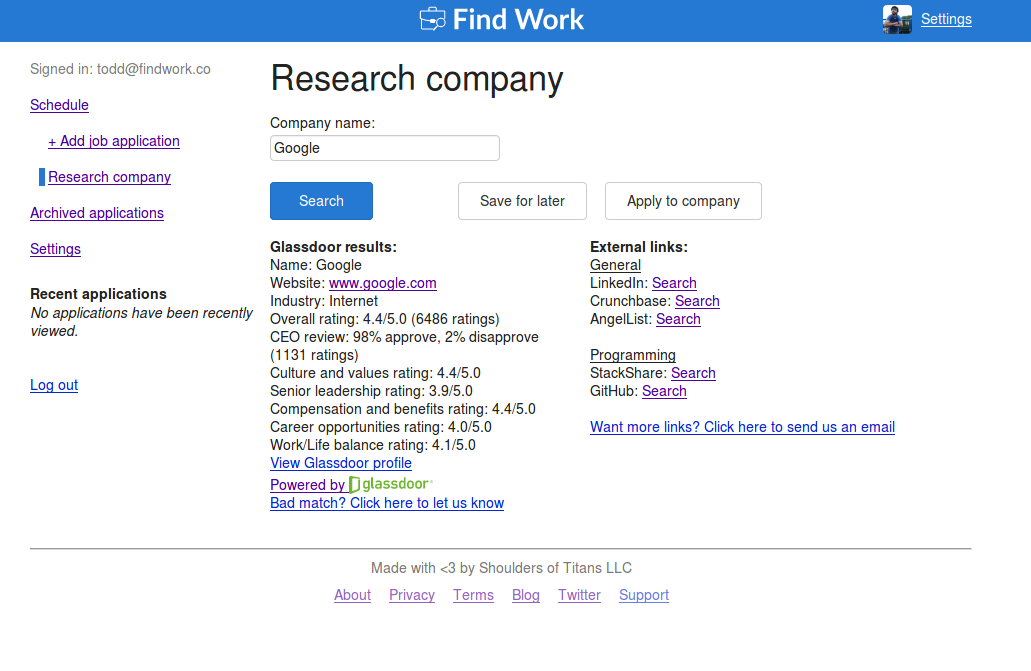The width and height of the screenshot is (1031, 671).
Task: Click the Programming section label
Action: 633,355
